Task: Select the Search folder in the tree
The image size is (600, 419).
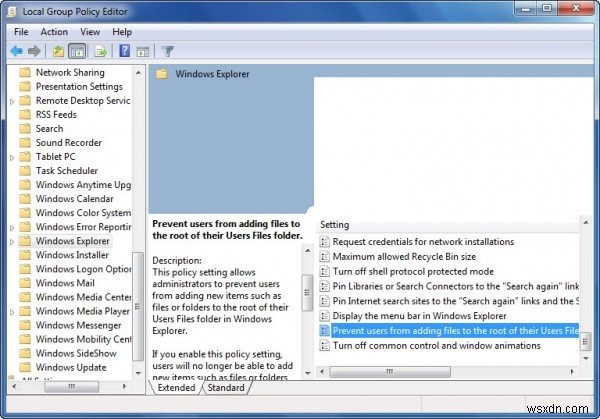Action: click(49, 129)
